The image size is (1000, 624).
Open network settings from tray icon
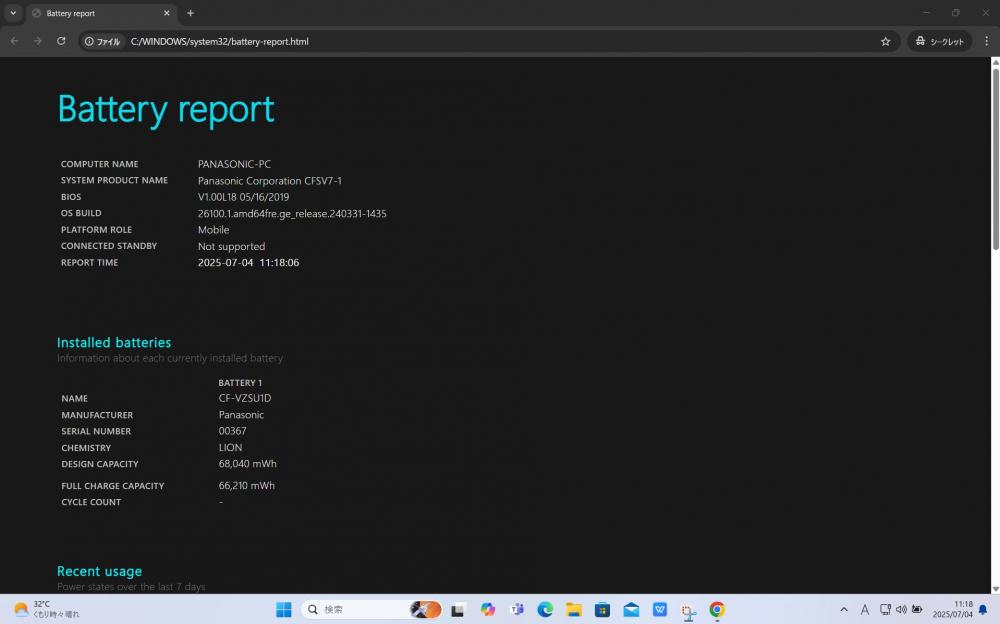tap(885, 609)
